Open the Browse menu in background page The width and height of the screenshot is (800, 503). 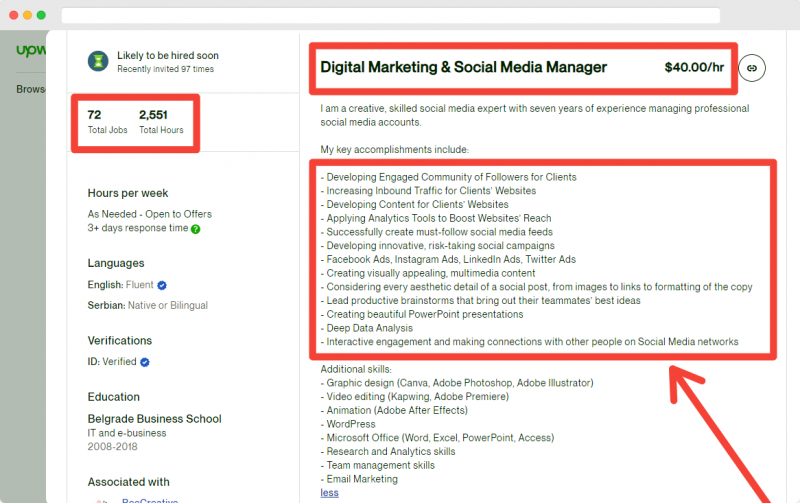(31, 89)
